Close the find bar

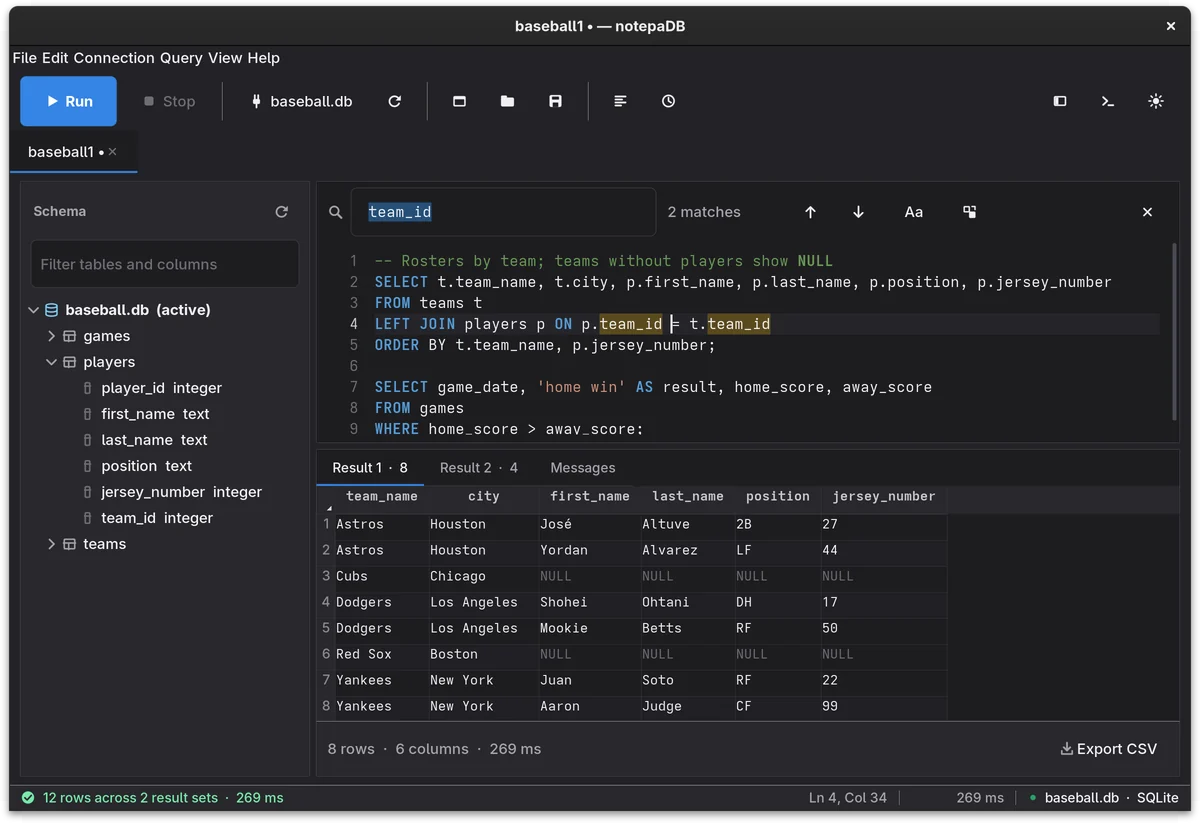pyautogui.click(x=1147, y=212)
